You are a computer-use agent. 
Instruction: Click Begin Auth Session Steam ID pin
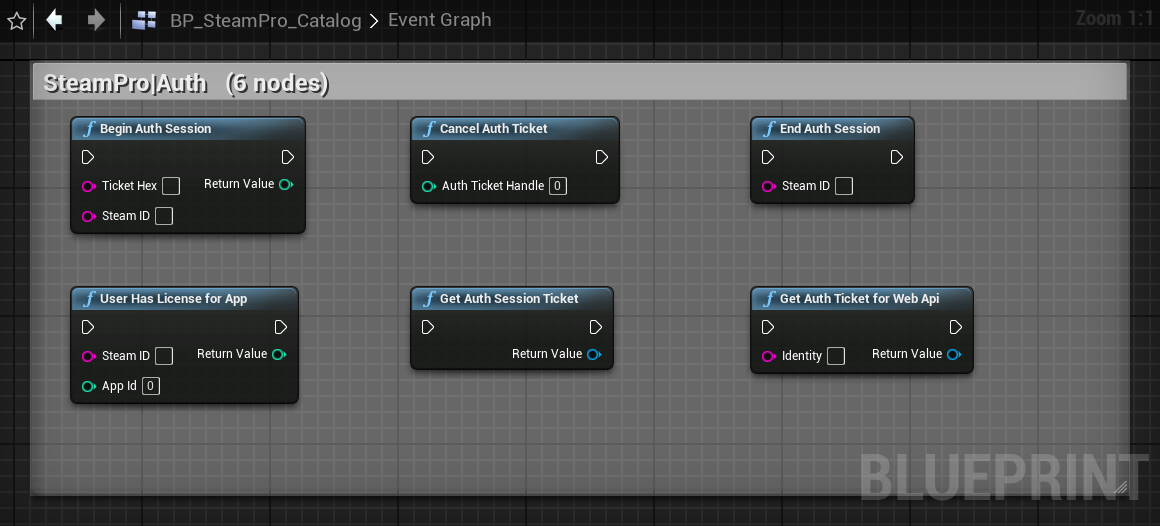click(89, 216)
